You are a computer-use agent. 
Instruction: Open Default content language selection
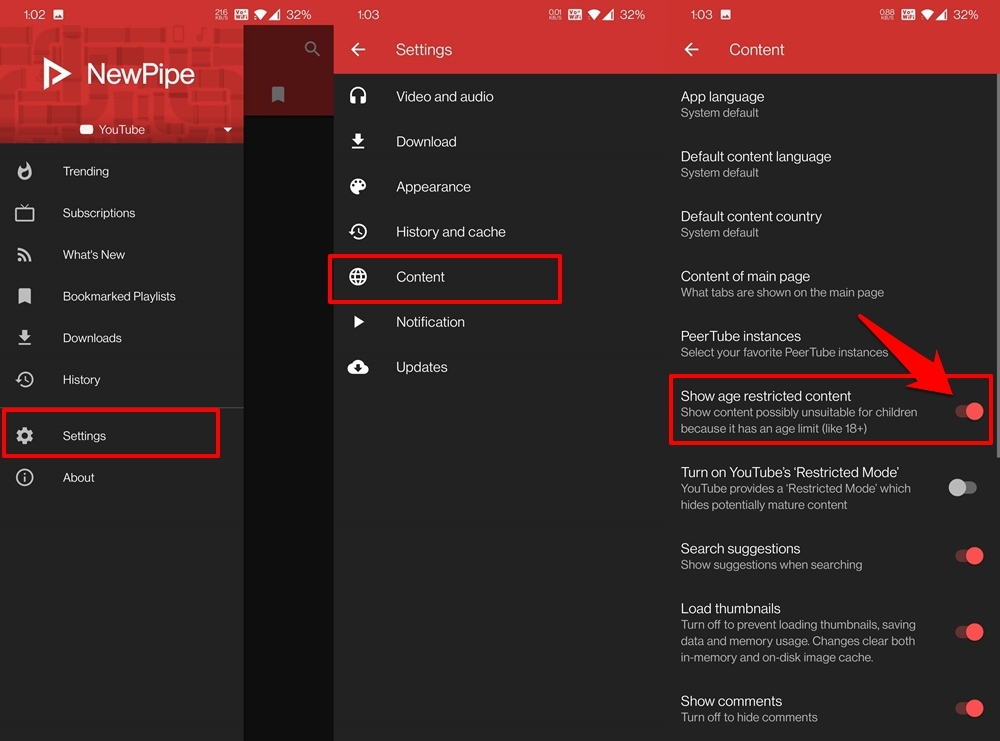(832, 164)
